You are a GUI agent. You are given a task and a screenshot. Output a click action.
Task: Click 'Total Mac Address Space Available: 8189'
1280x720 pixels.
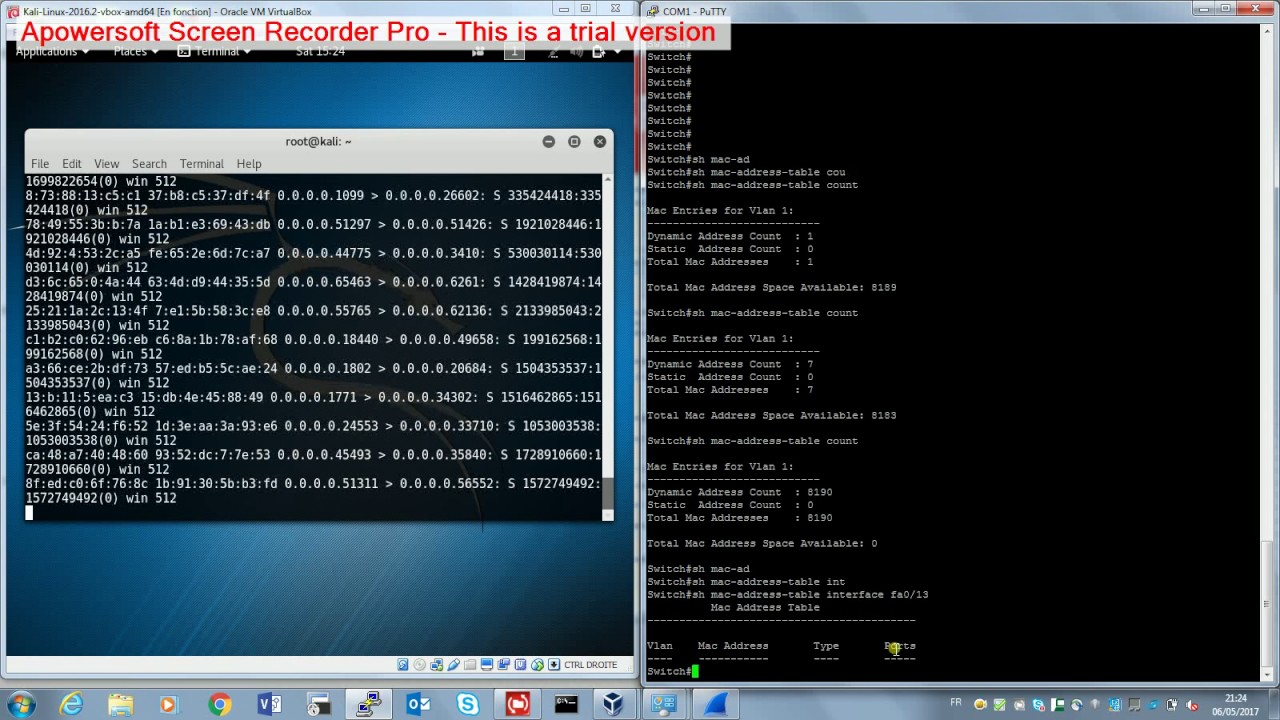[771, 287]
